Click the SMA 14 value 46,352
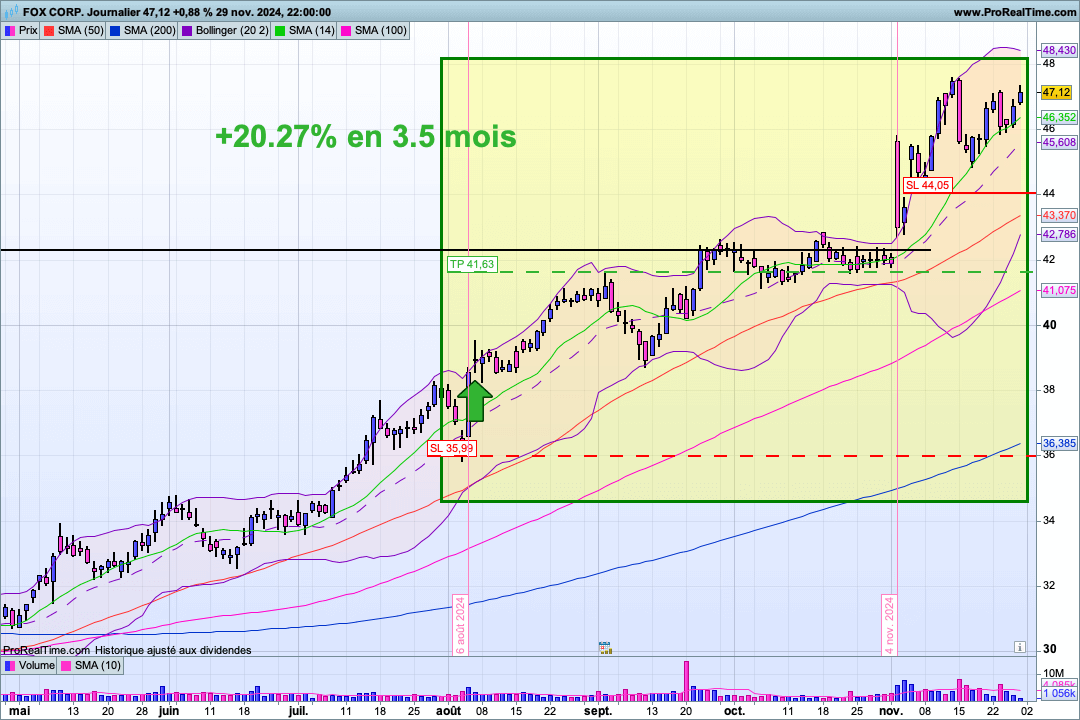 1059,117
